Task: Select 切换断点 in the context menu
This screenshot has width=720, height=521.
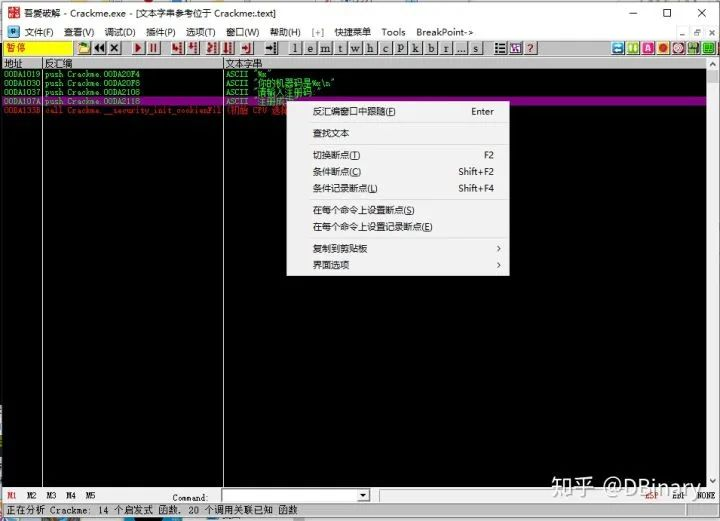Action: pyautogui.click(x=336, y=155)
